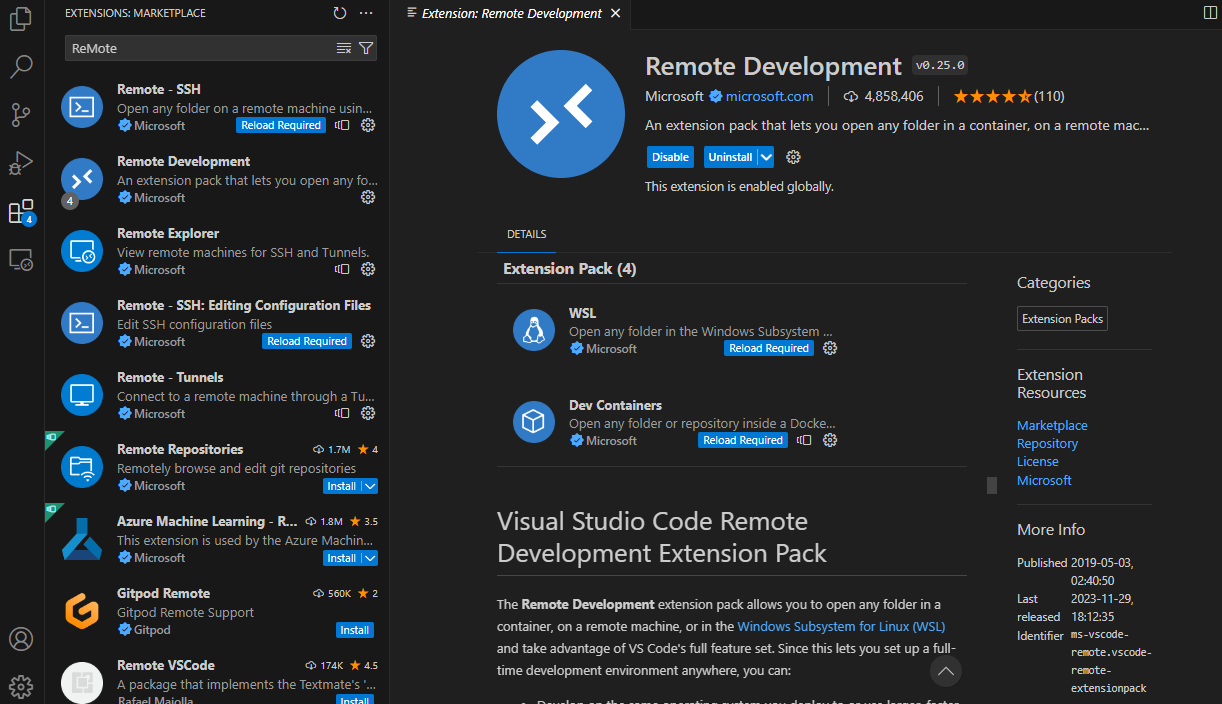Open manage gear for WSL pack item
Viewport: 1222px width, 704px height.
(x=830, y=348)
